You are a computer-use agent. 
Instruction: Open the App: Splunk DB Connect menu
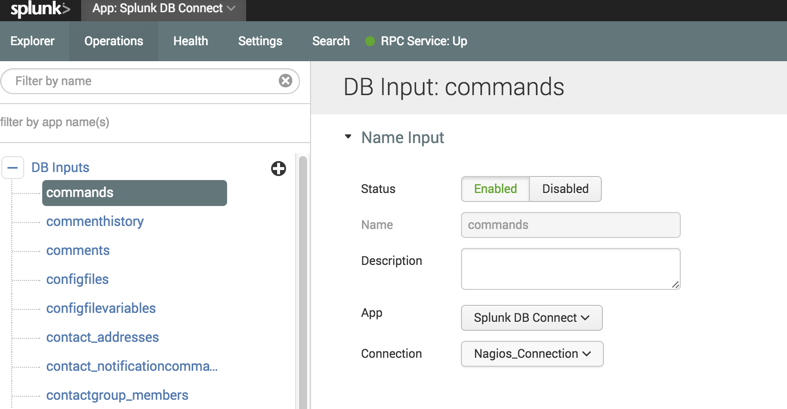coord(164,9)
